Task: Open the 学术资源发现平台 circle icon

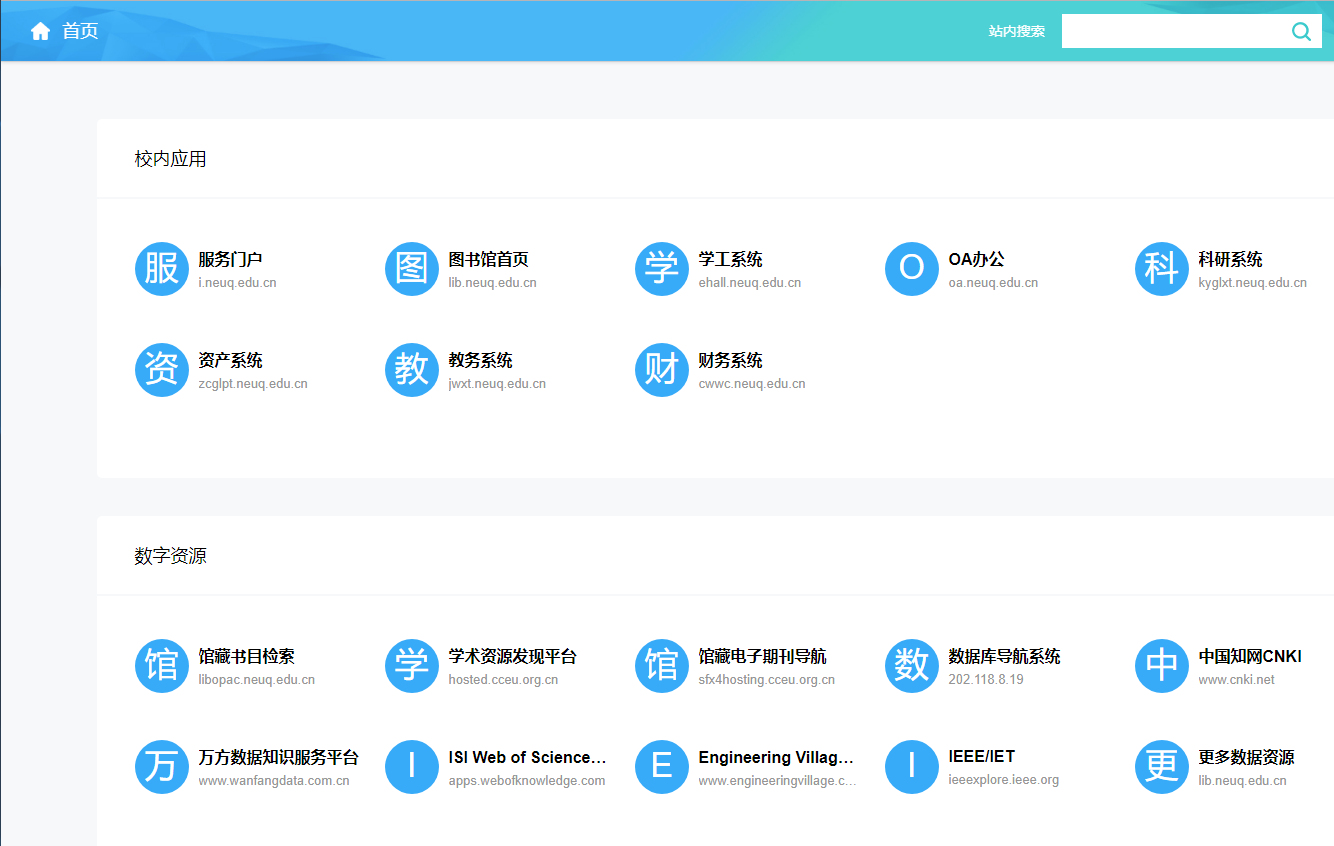Action: (412, 666)
